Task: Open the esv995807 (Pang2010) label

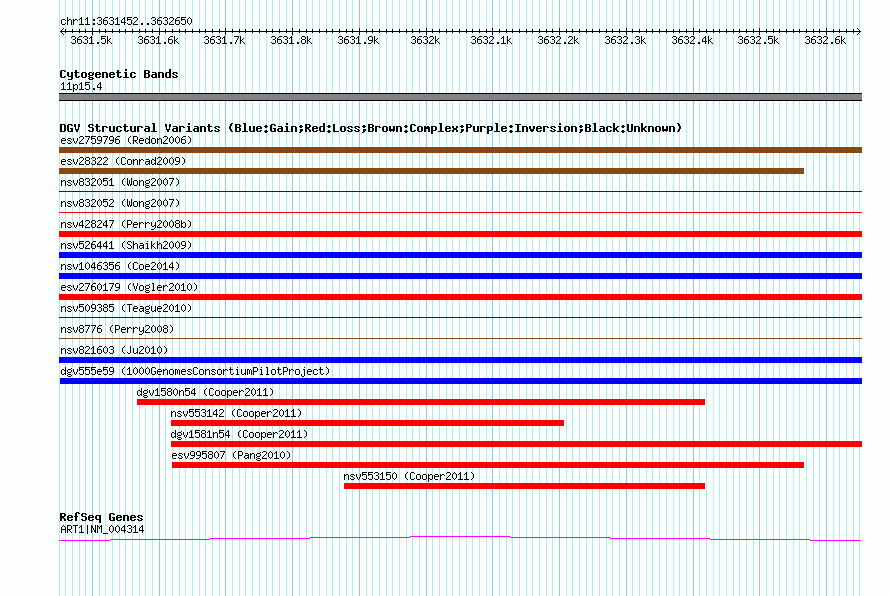Action: [231, 455]
